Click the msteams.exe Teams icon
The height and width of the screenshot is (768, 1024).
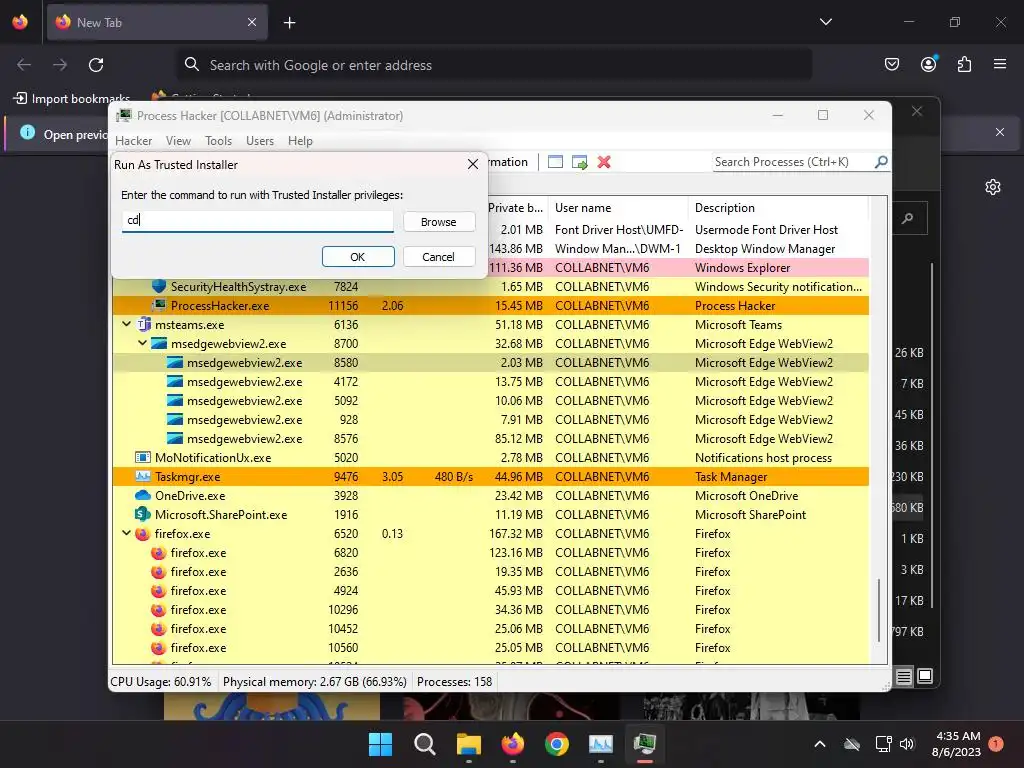(x=144, y=325)
